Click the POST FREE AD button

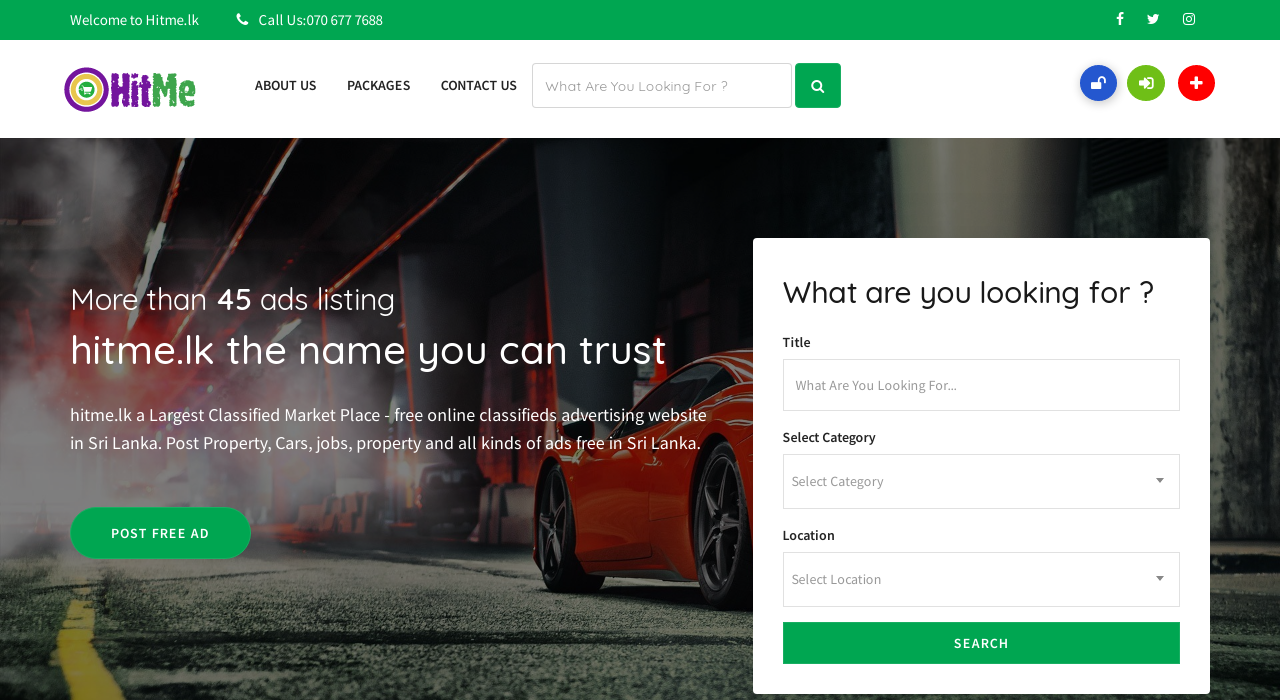(160, 533)
